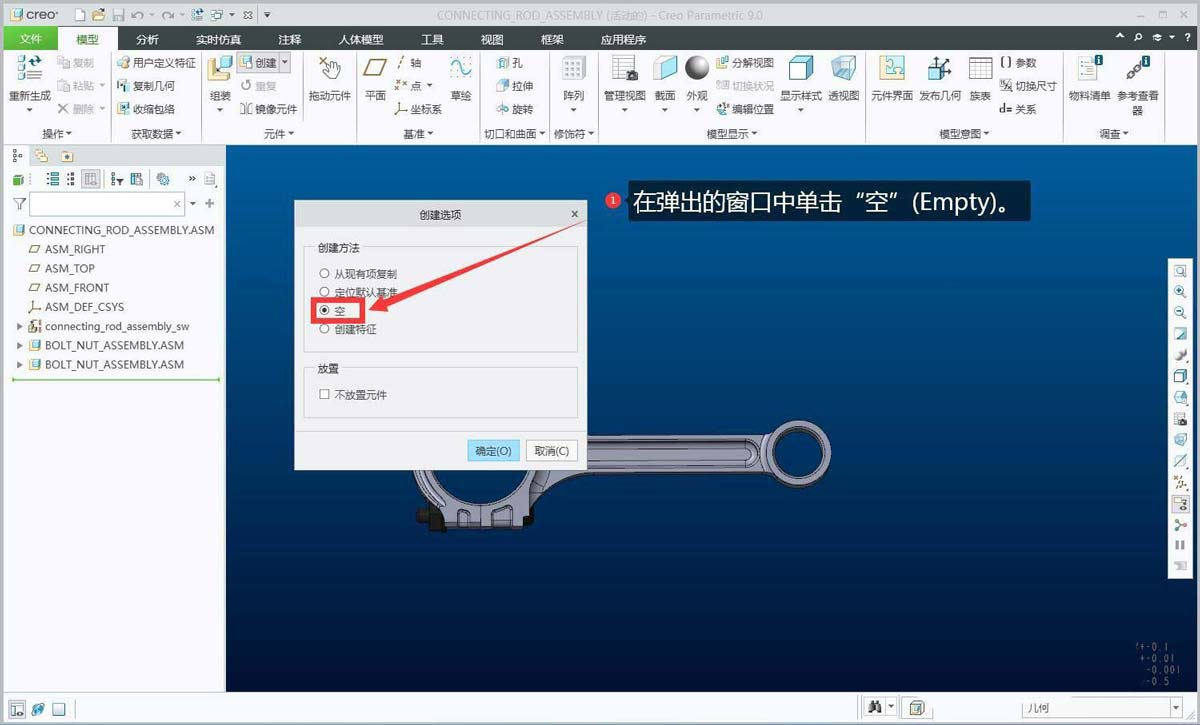Screen dimensions: 1200x725
Task: Click the model tree search field
Action: [107, 204]
